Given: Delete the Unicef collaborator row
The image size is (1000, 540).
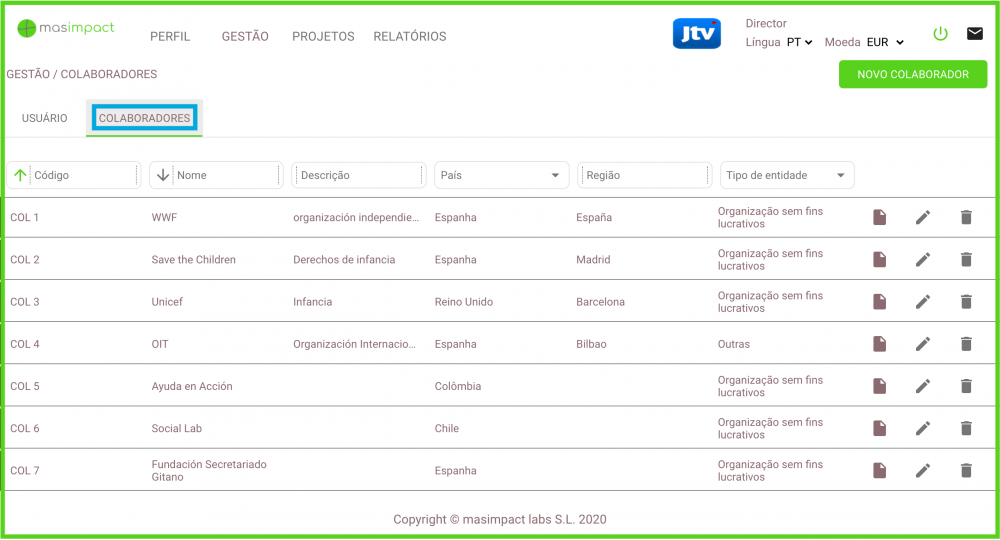Looking at the screenshot, I should pyautogui.click(x=966, y=302).
